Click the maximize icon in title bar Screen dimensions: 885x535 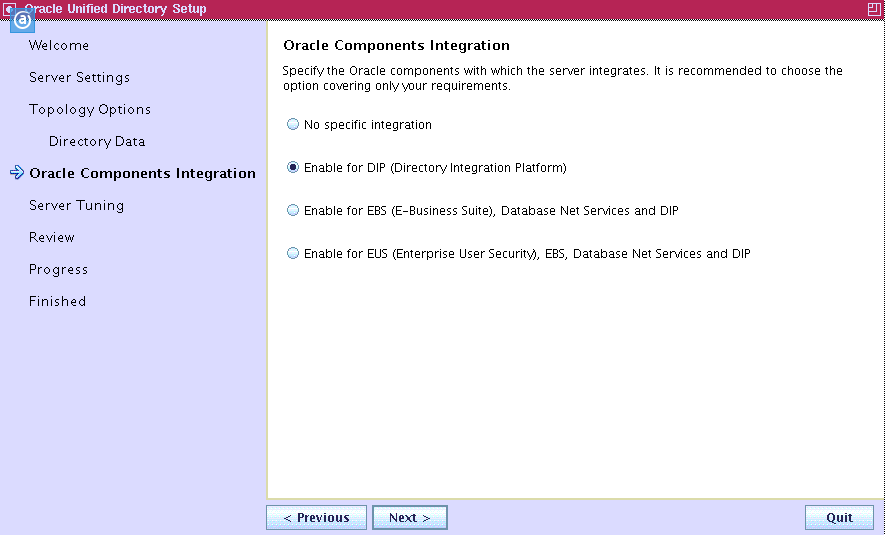click(x=874, y=8)
